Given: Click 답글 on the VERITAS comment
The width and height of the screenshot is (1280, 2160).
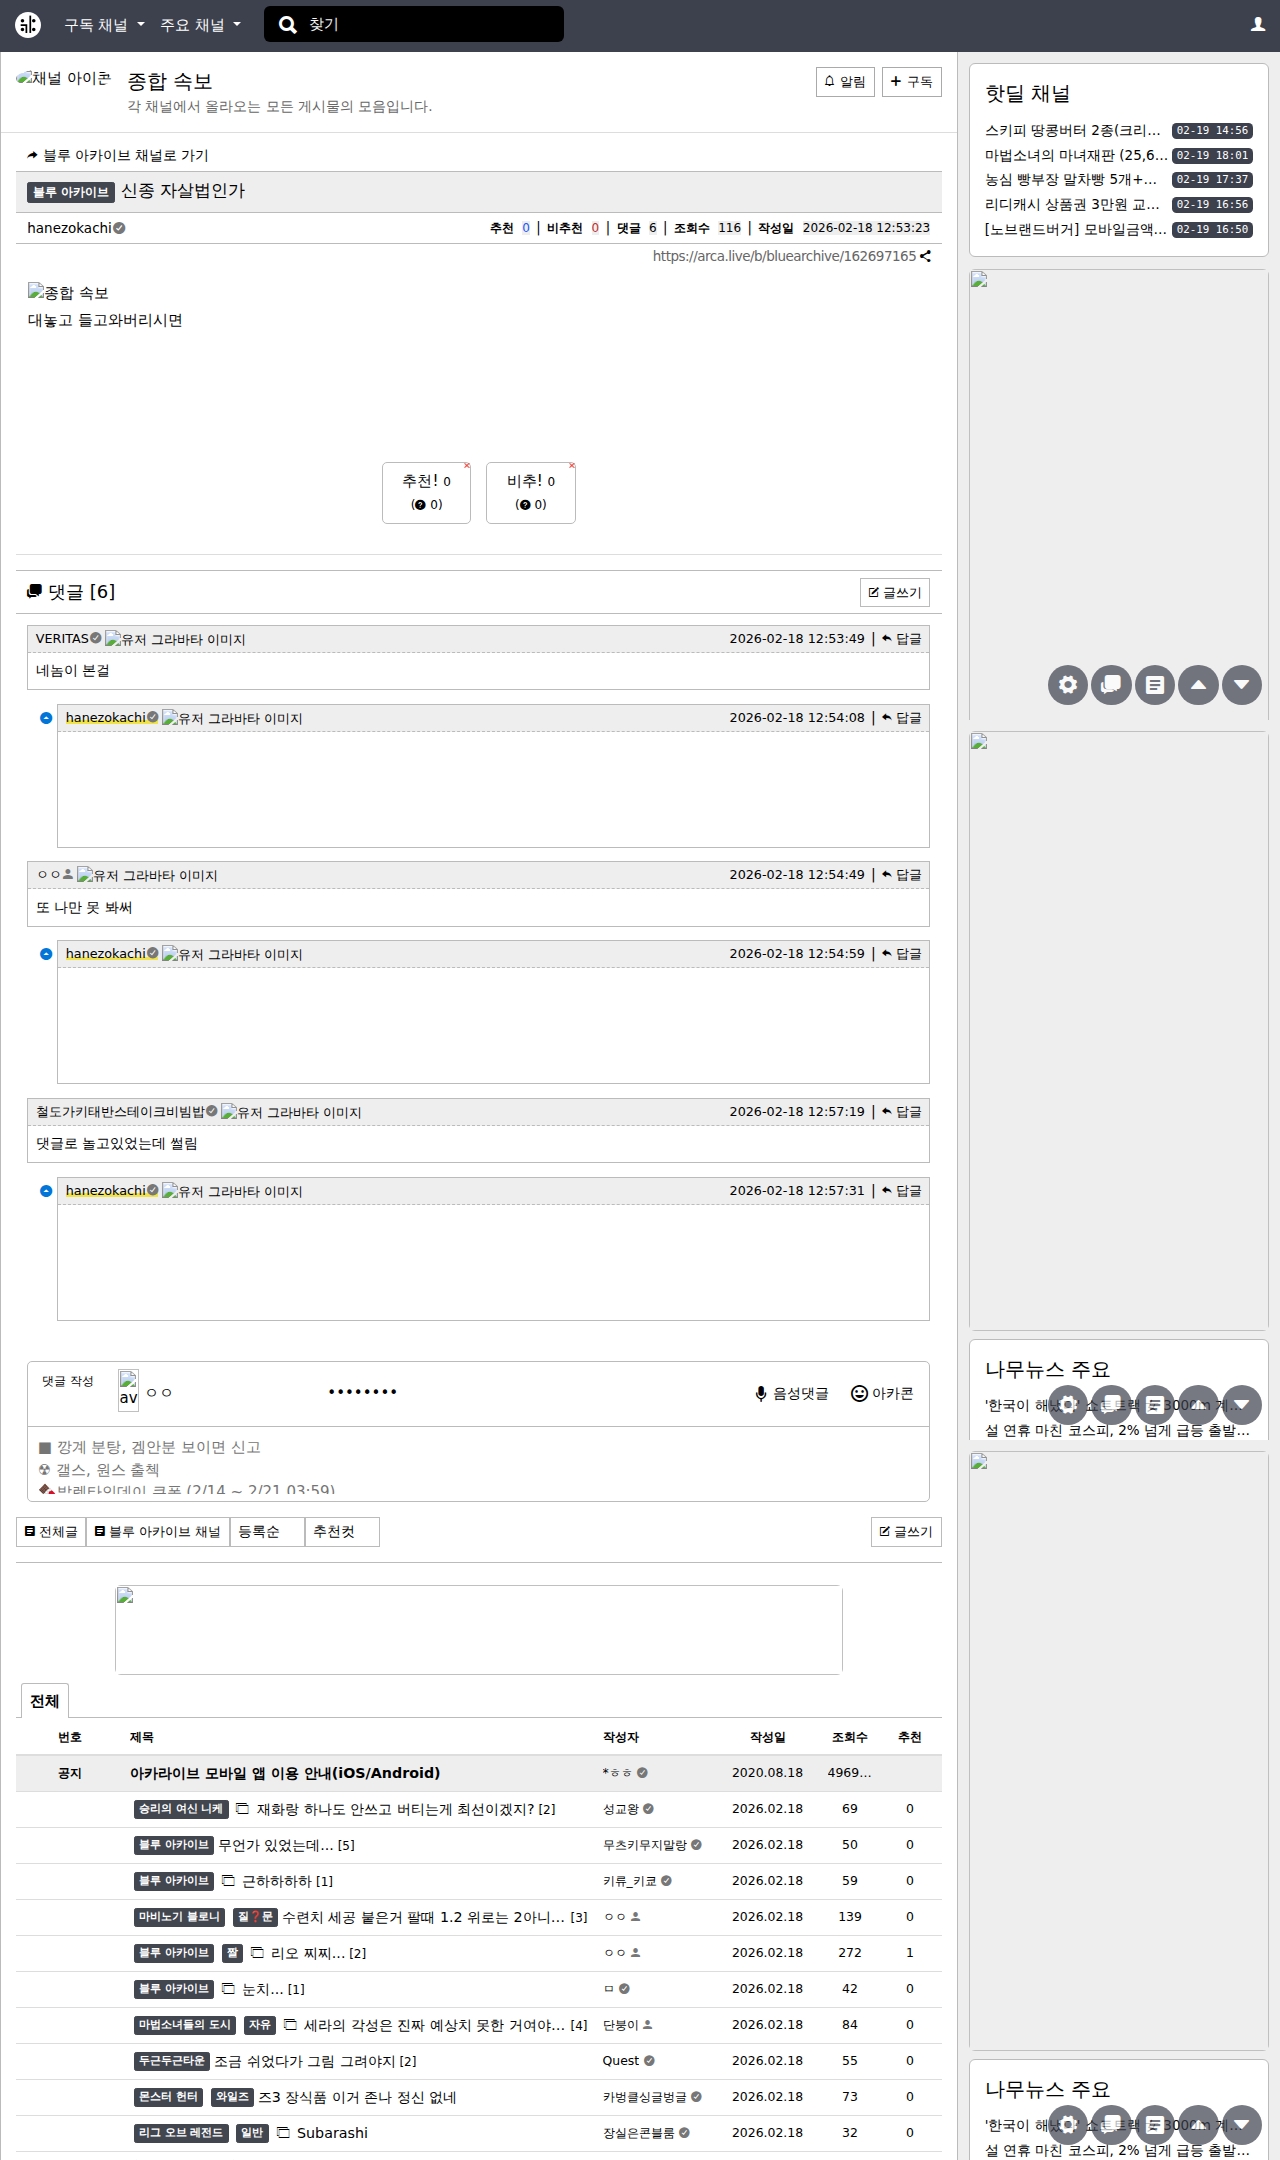Looking at the screenshot, I should 902,639.
